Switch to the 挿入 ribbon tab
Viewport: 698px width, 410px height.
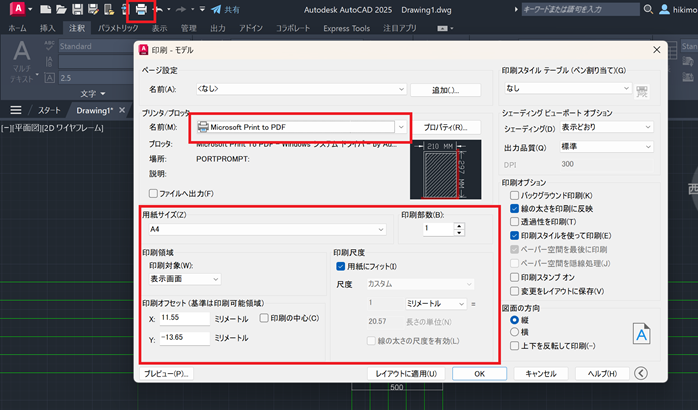tap(47, 29)
